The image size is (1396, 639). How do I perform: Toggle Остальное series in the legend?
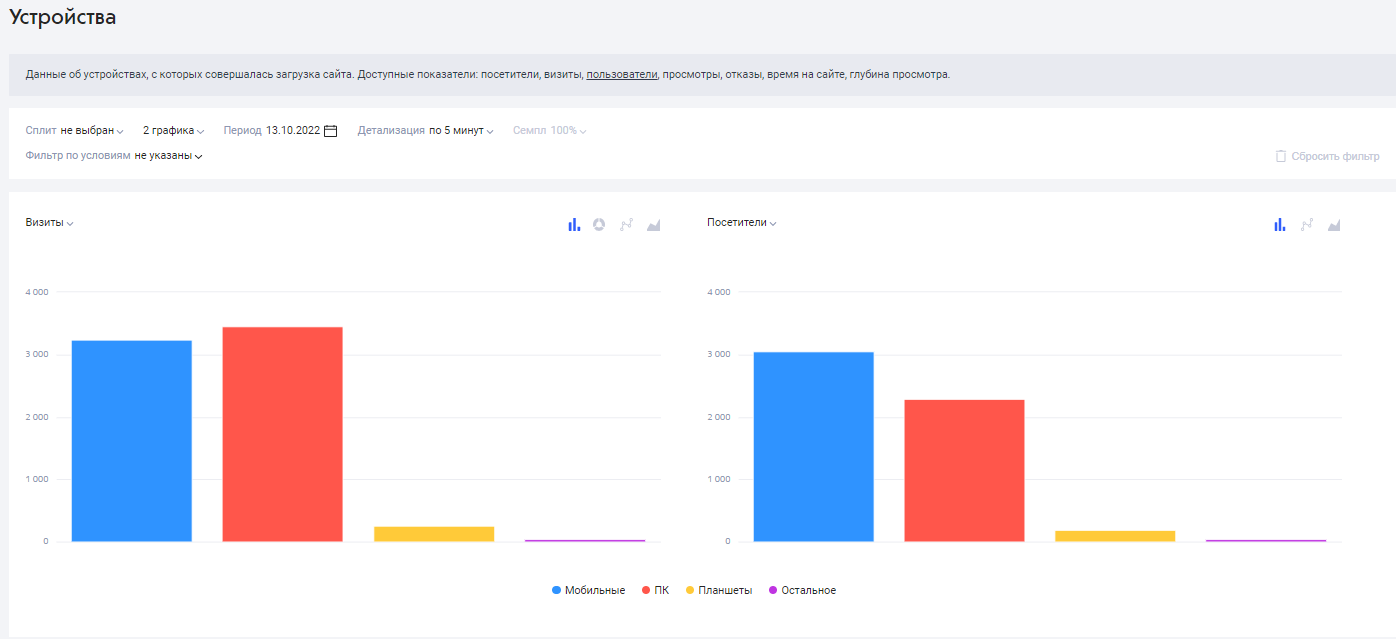(802, 590)
